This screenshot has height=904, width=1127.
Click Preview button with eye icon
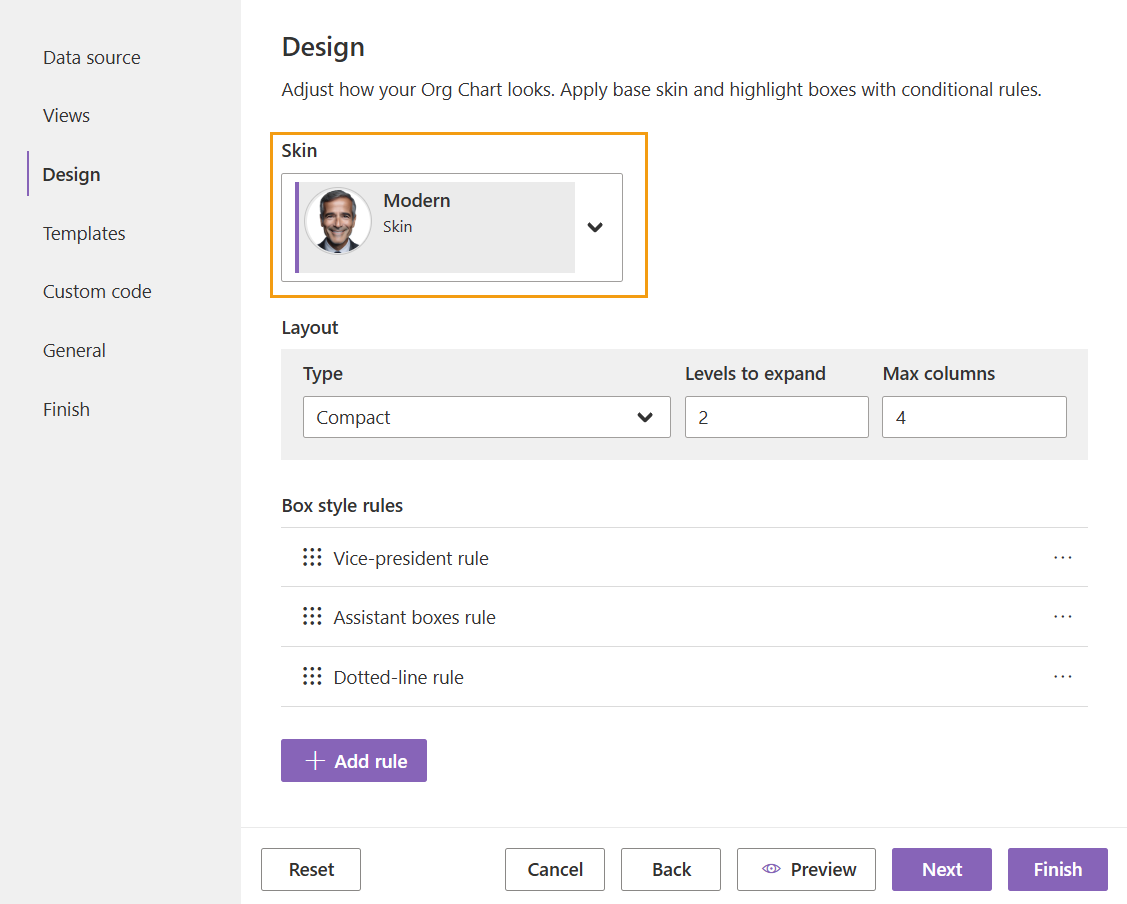(806, 870)
